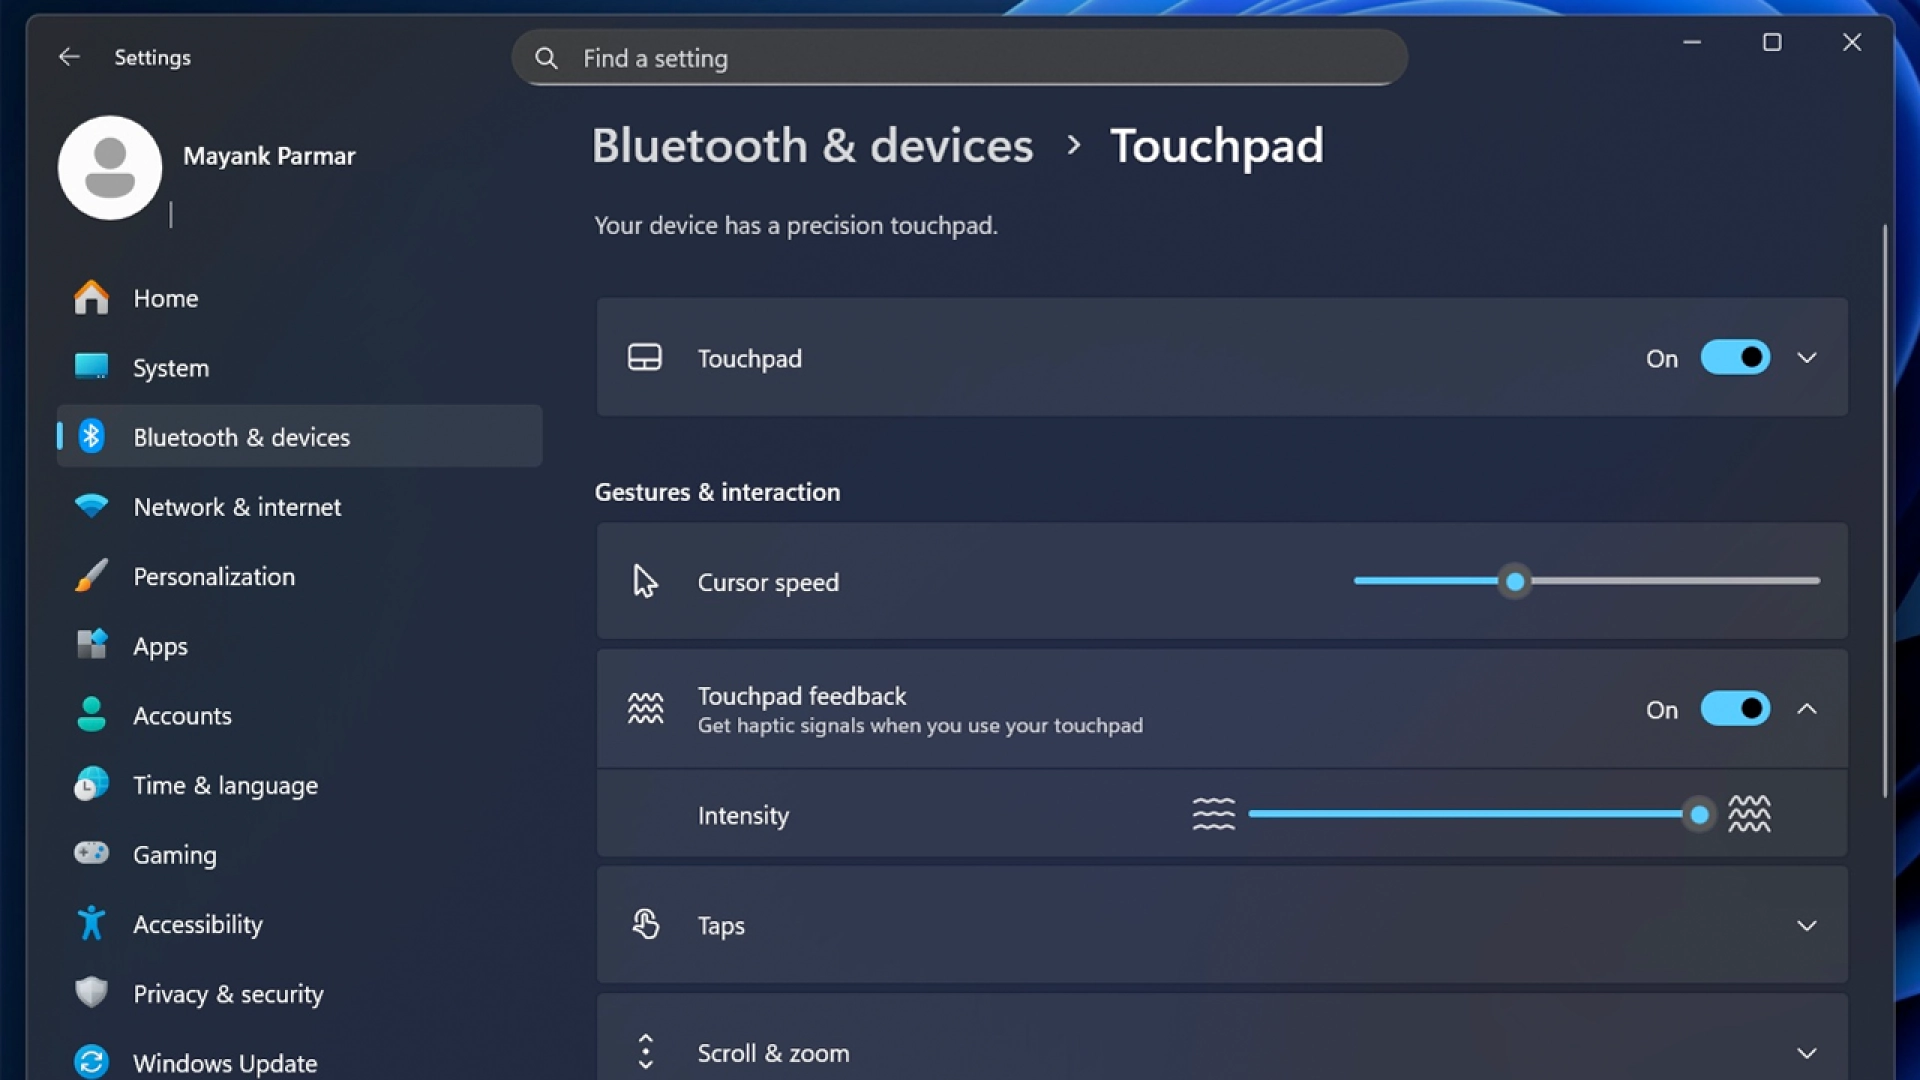The height and width of the screenshot is (1080, 1920).
Task: Click the Bluetooth & devices icon
Action: (x=91, y=436)
